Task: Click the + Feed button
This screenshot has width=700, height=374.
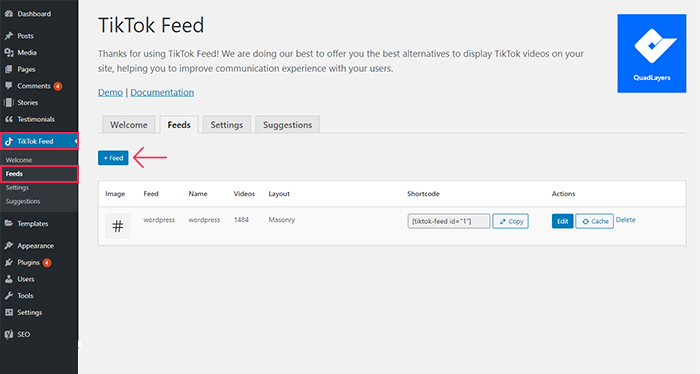Action: (x=113, y=158)
